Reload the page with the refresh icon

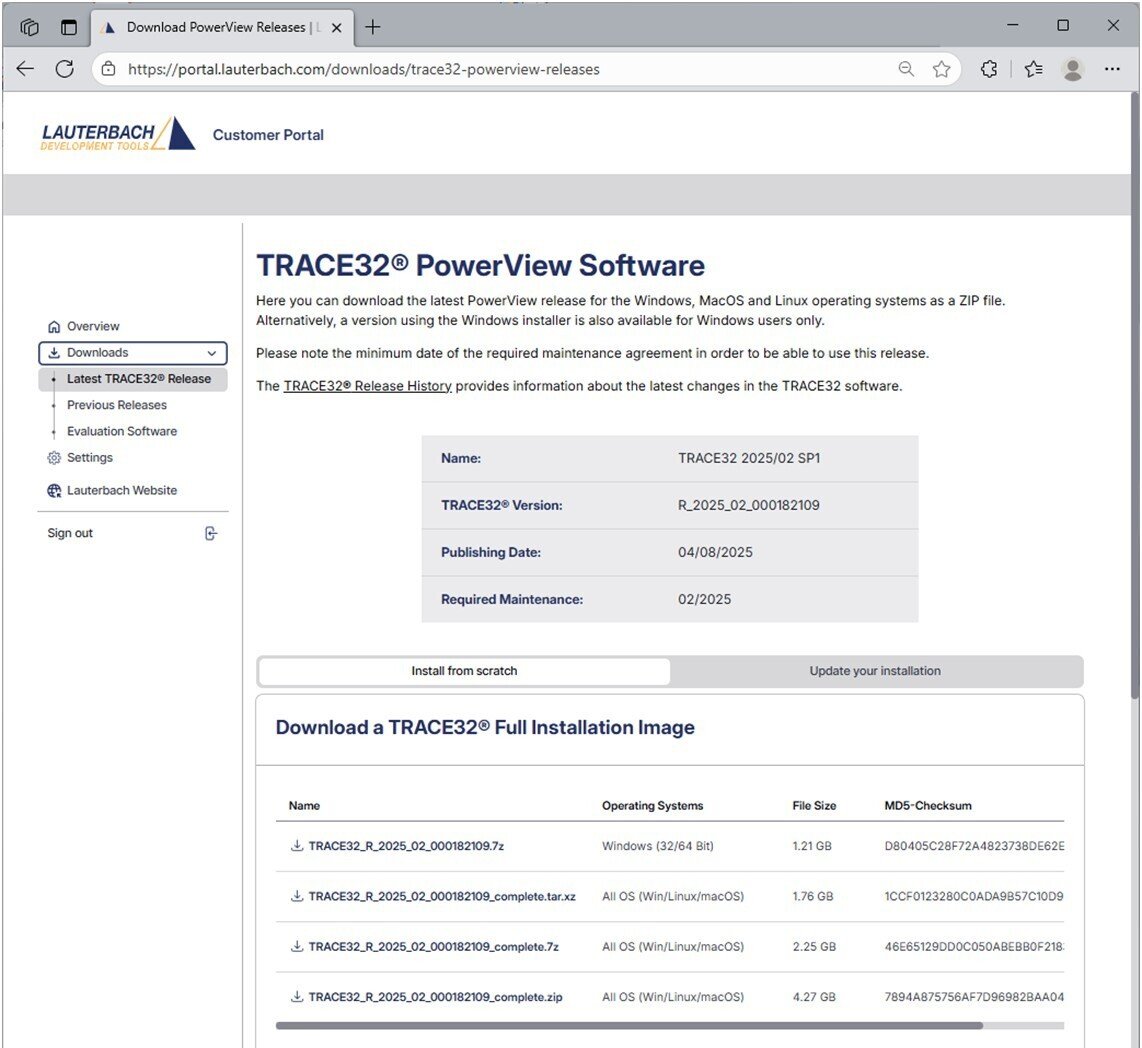coord(64,69)
